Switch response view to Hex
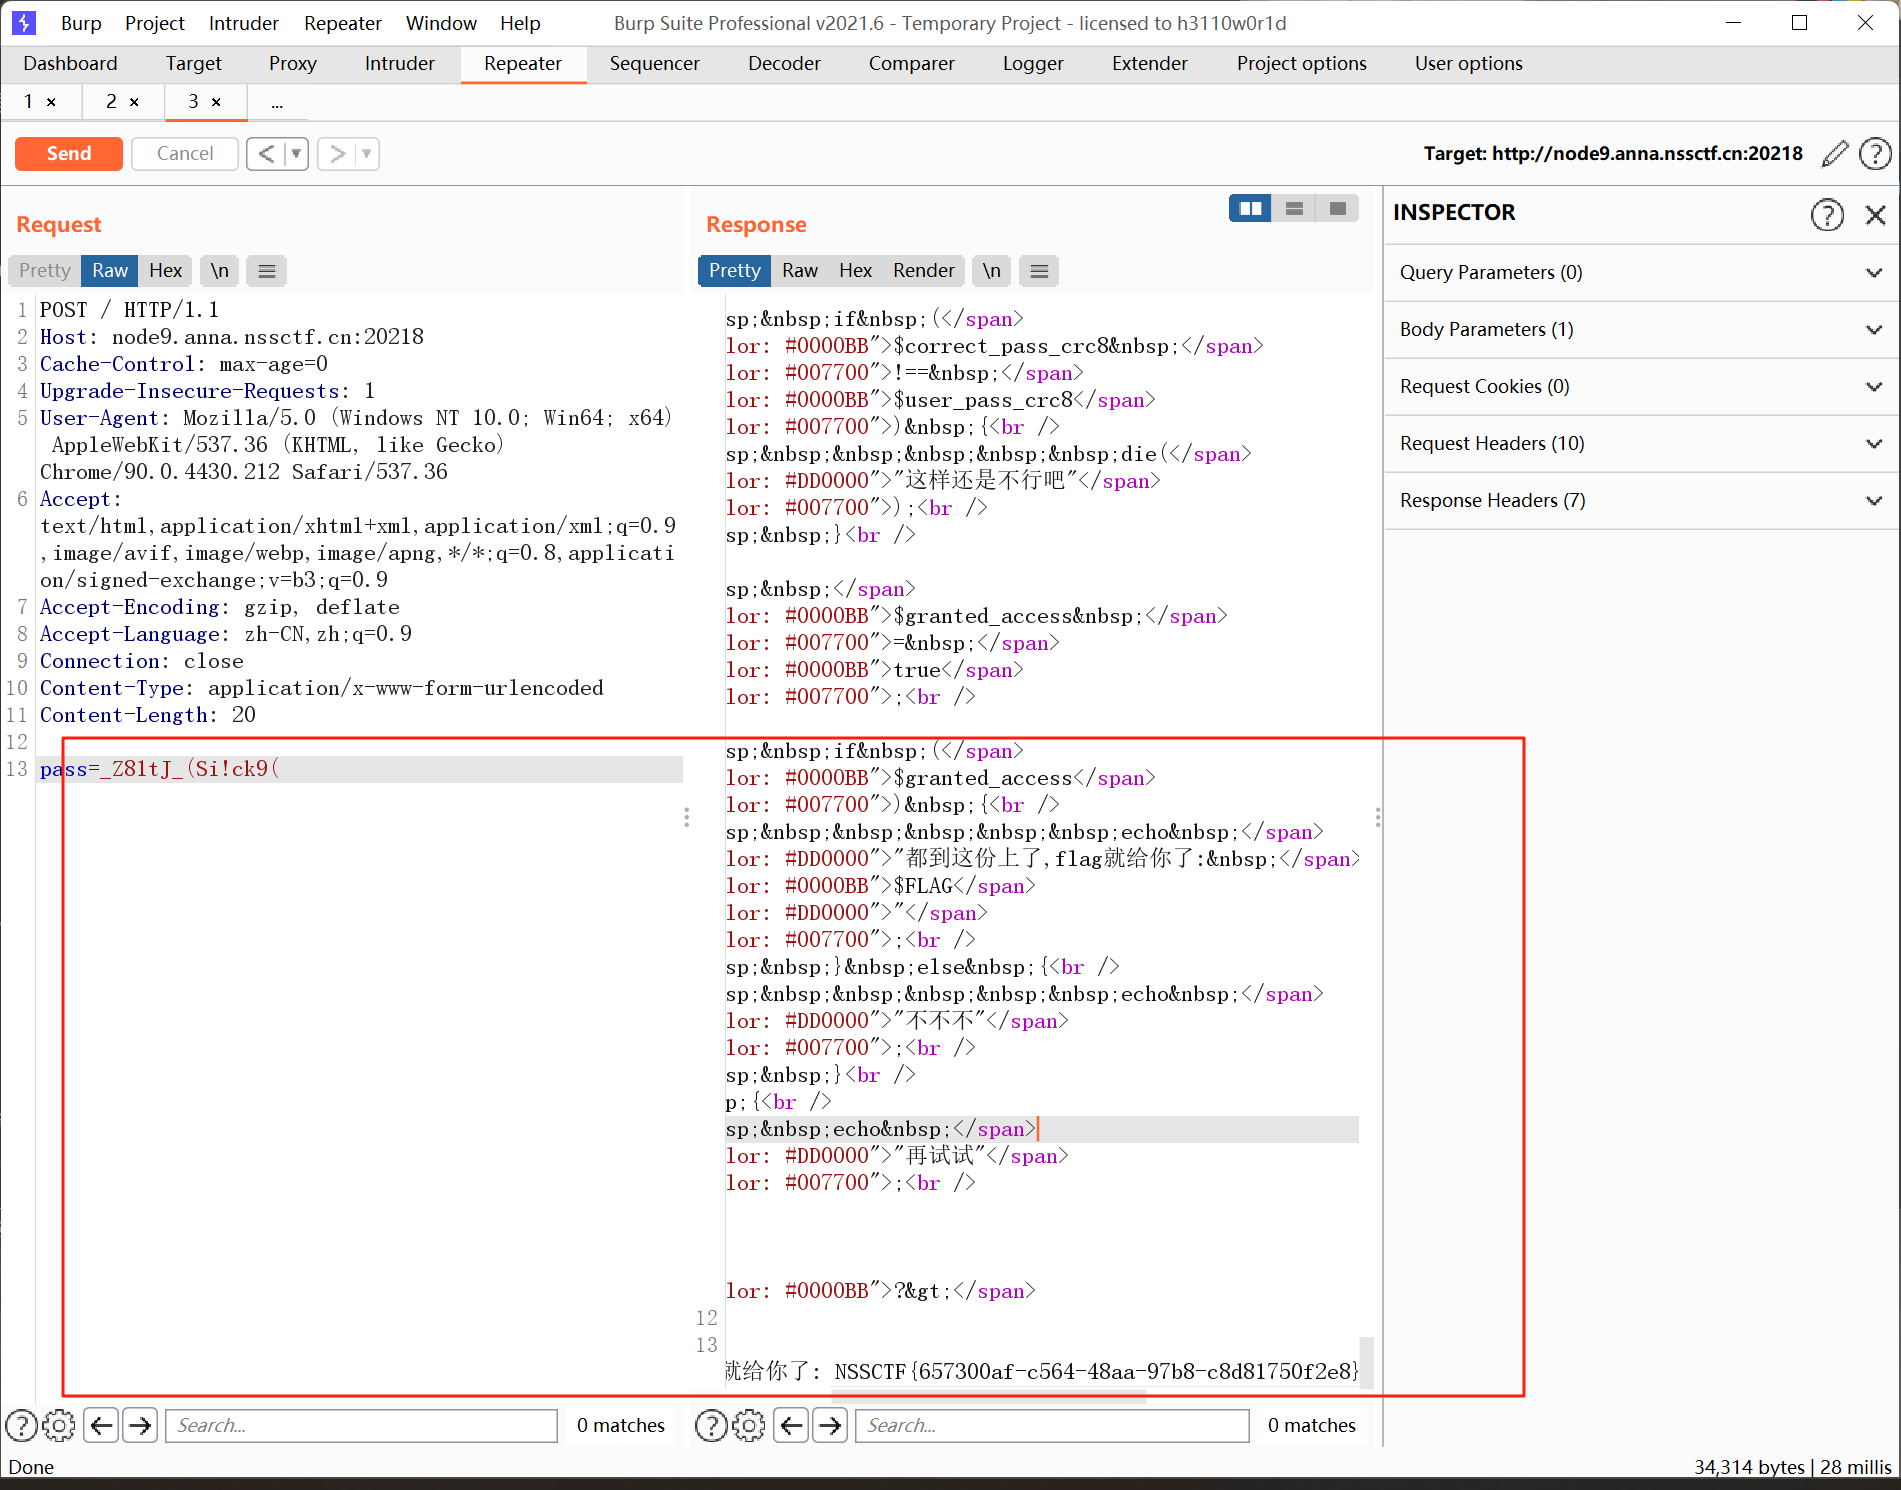 click(x=855, y=271)
